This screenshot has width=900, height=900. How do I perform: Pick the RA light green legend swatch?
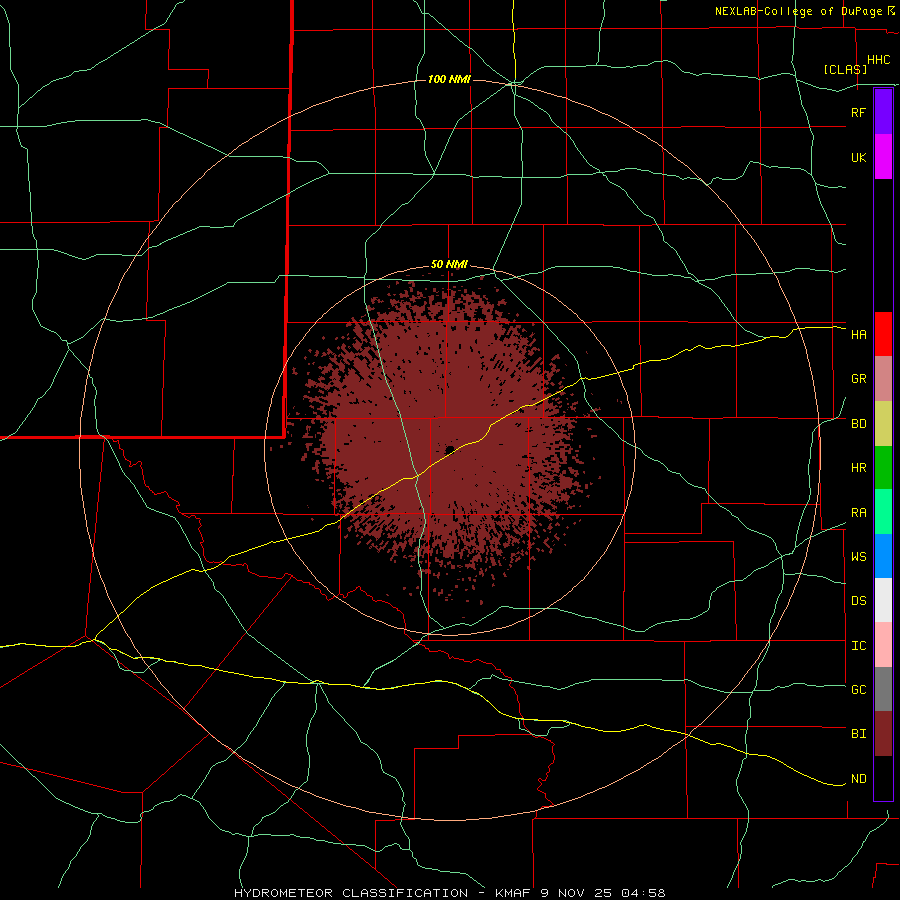883,512
